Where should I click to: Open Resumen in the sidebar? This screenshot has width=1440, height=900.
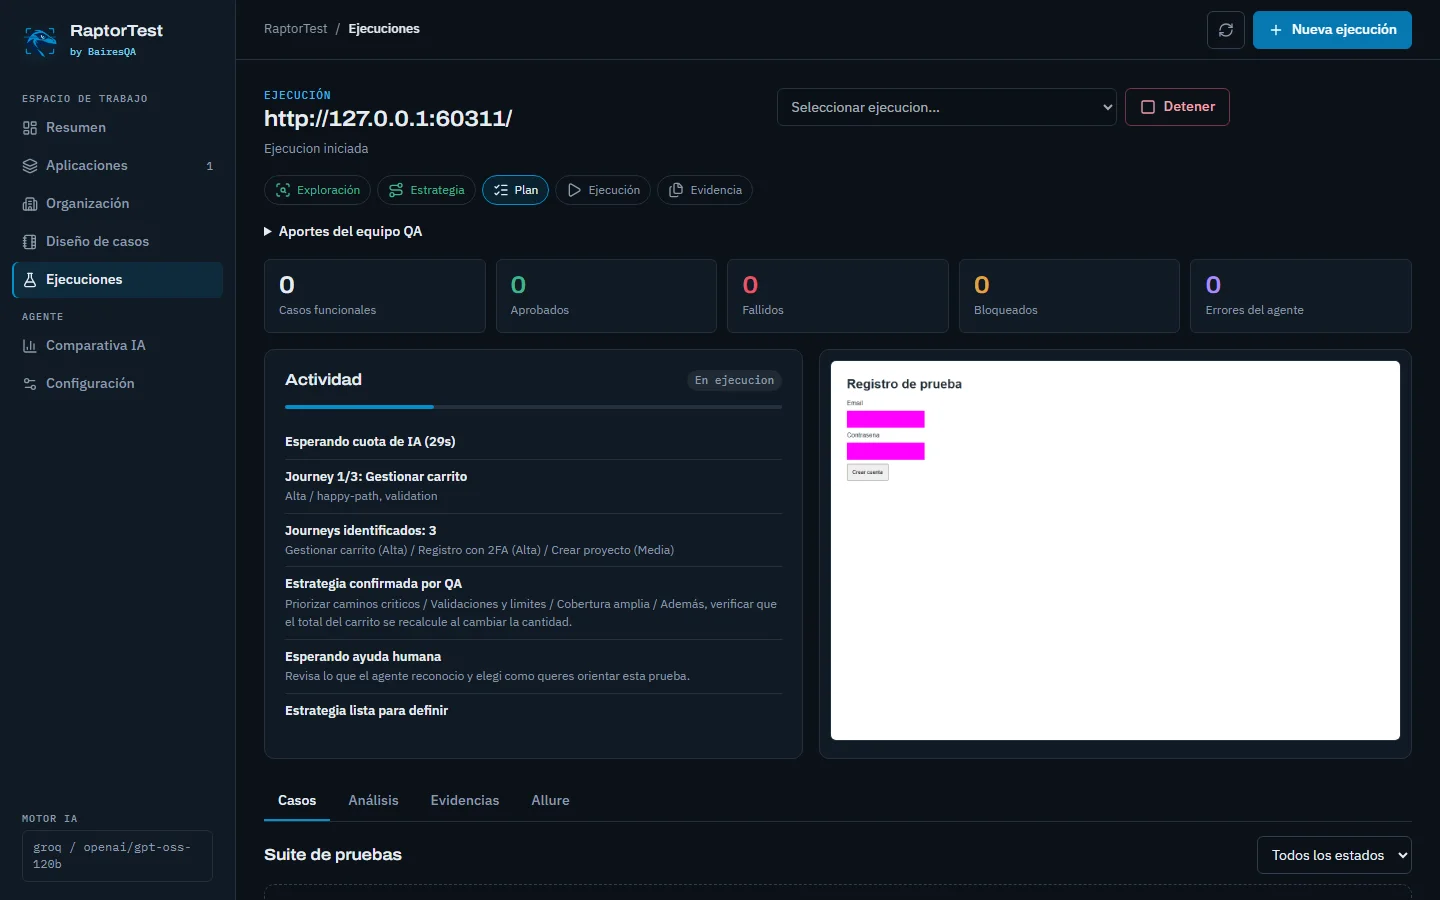point(117,128)
